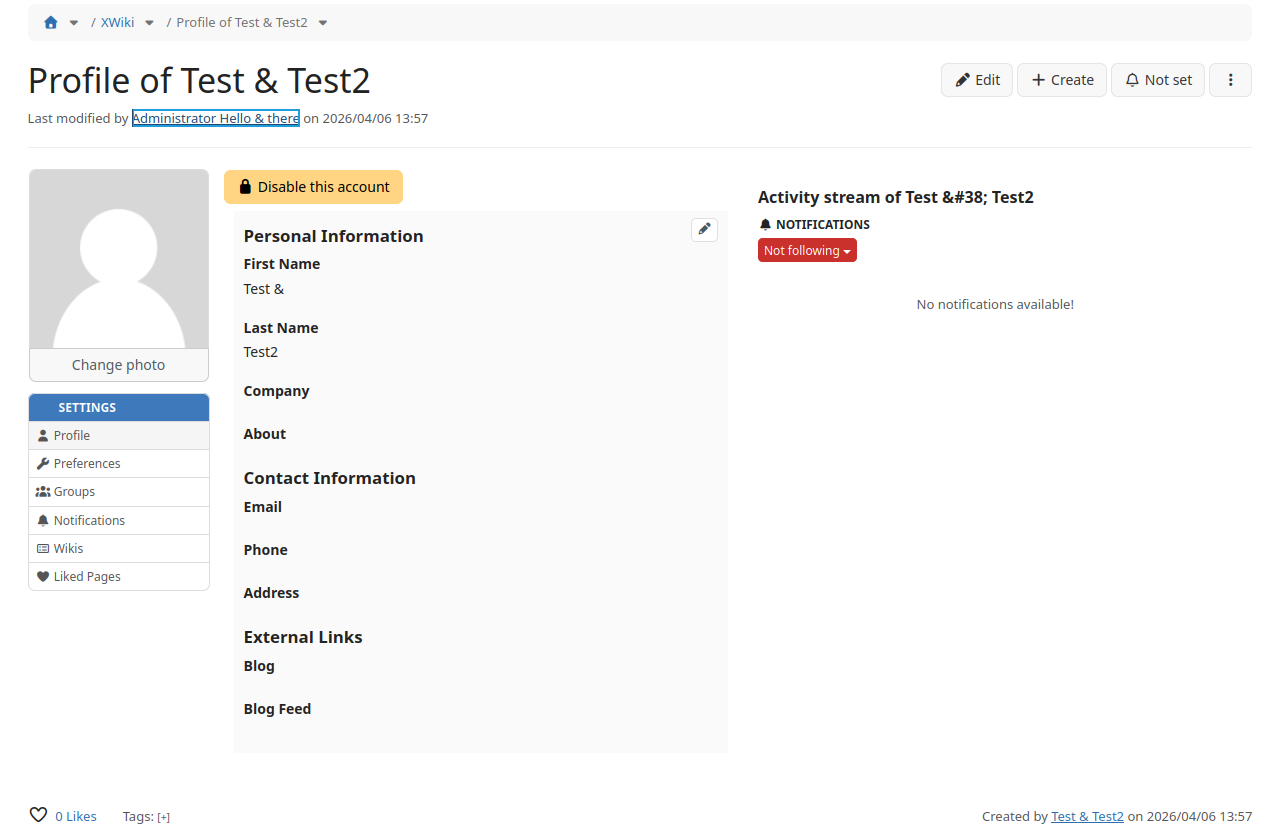Expand the home breadcrumb dropdown arrow

tap(74, 23)
